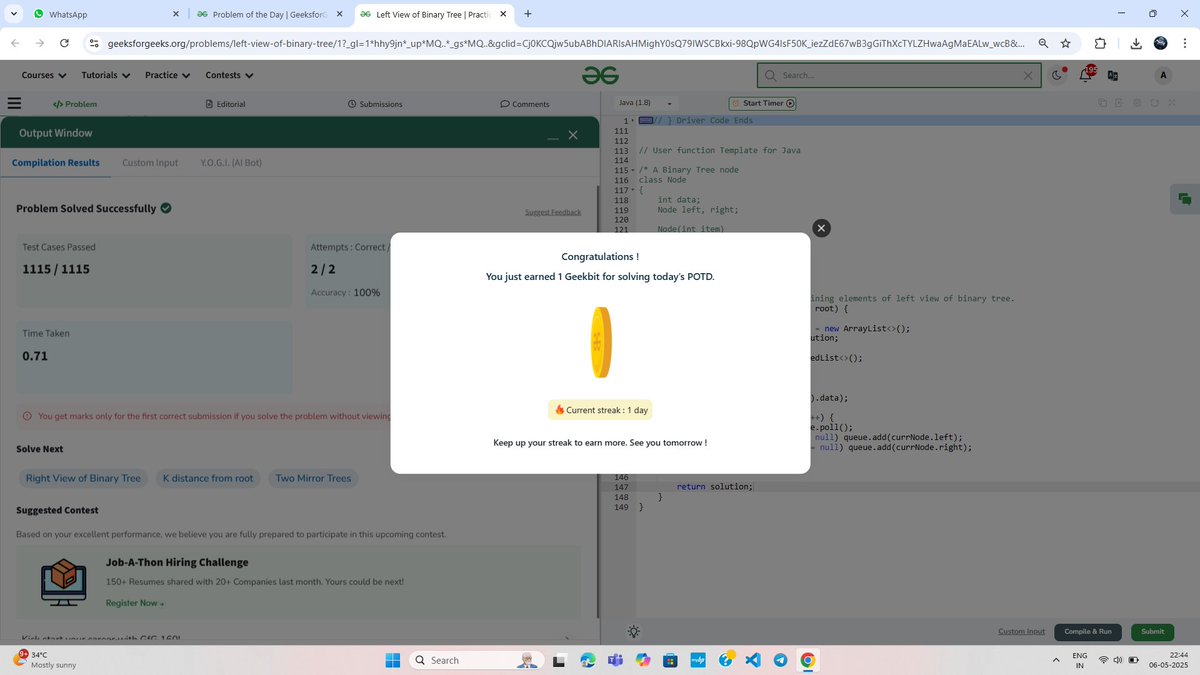1200x675 pixels.
Task: Open the Java (1.8) language dropdown
Action: (645, 103)
